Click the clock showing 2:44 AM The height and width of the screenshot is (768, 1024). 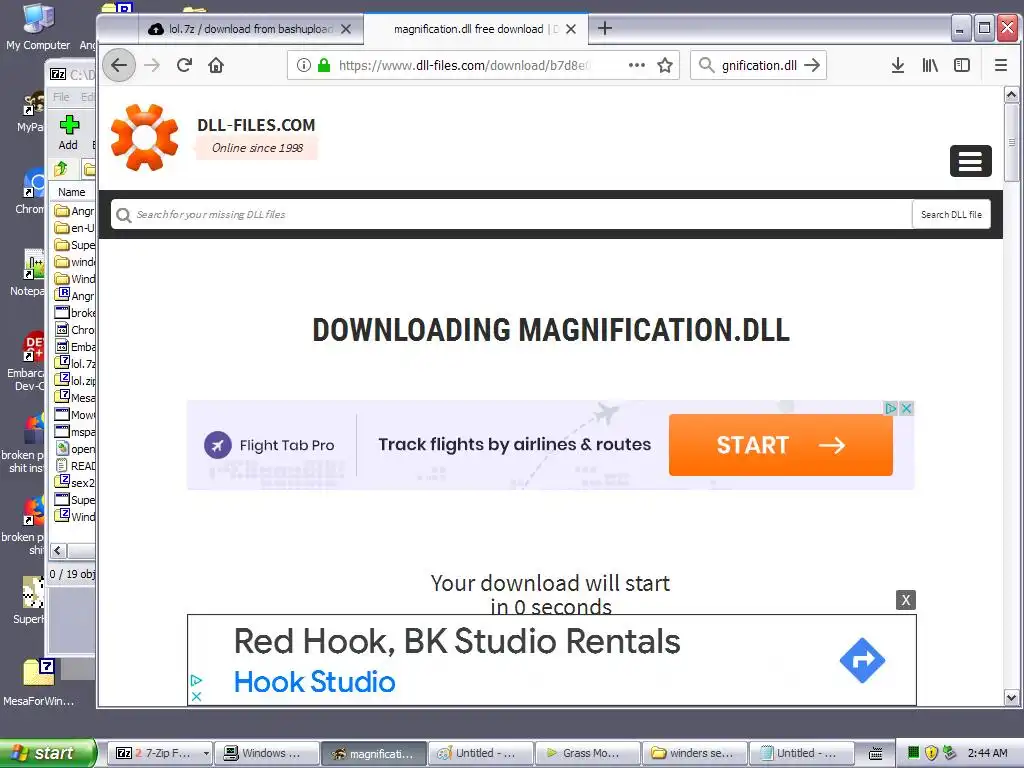[x=987, y=753]
